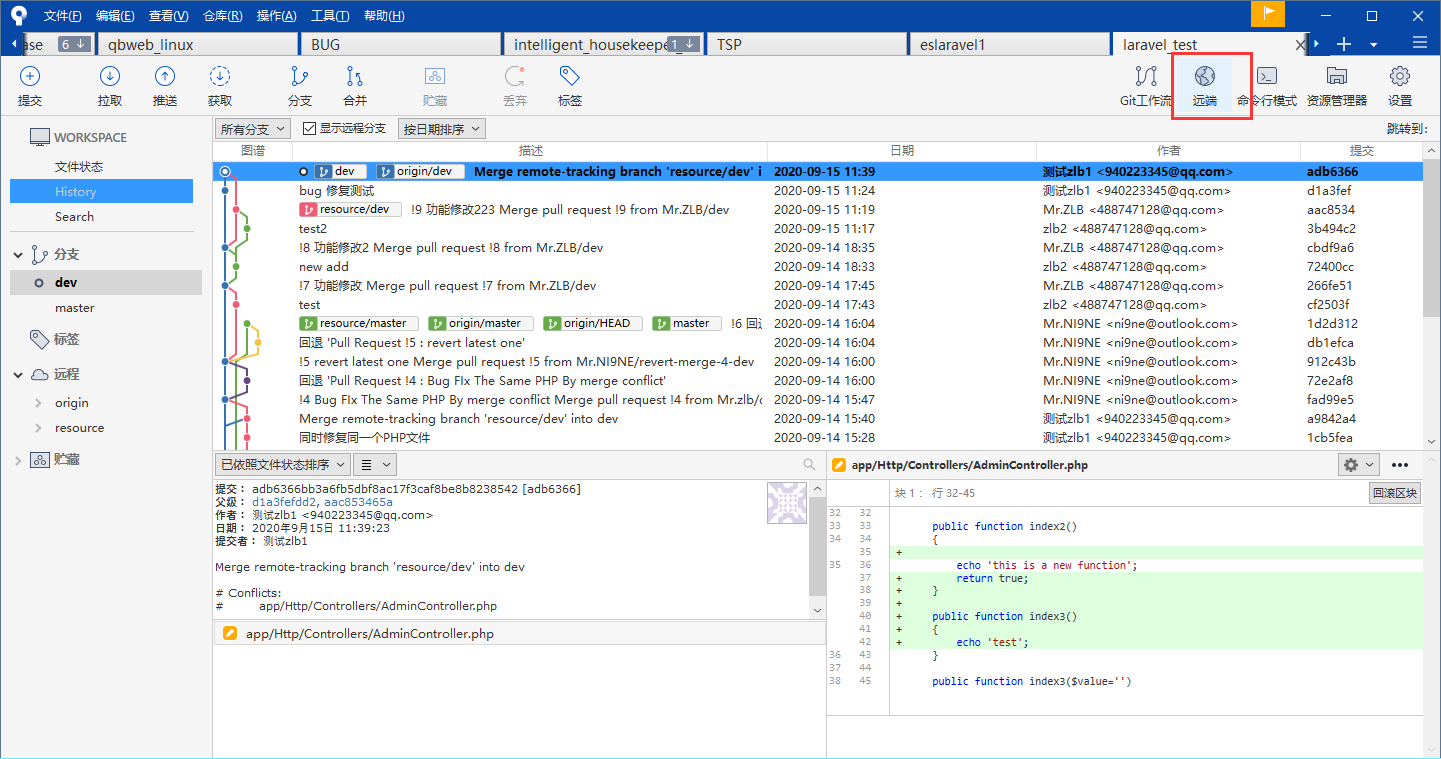This screenshot has height=759, width=1441.
Task: Click the 回滚区块 button
Action: [x=1394, y=493]
